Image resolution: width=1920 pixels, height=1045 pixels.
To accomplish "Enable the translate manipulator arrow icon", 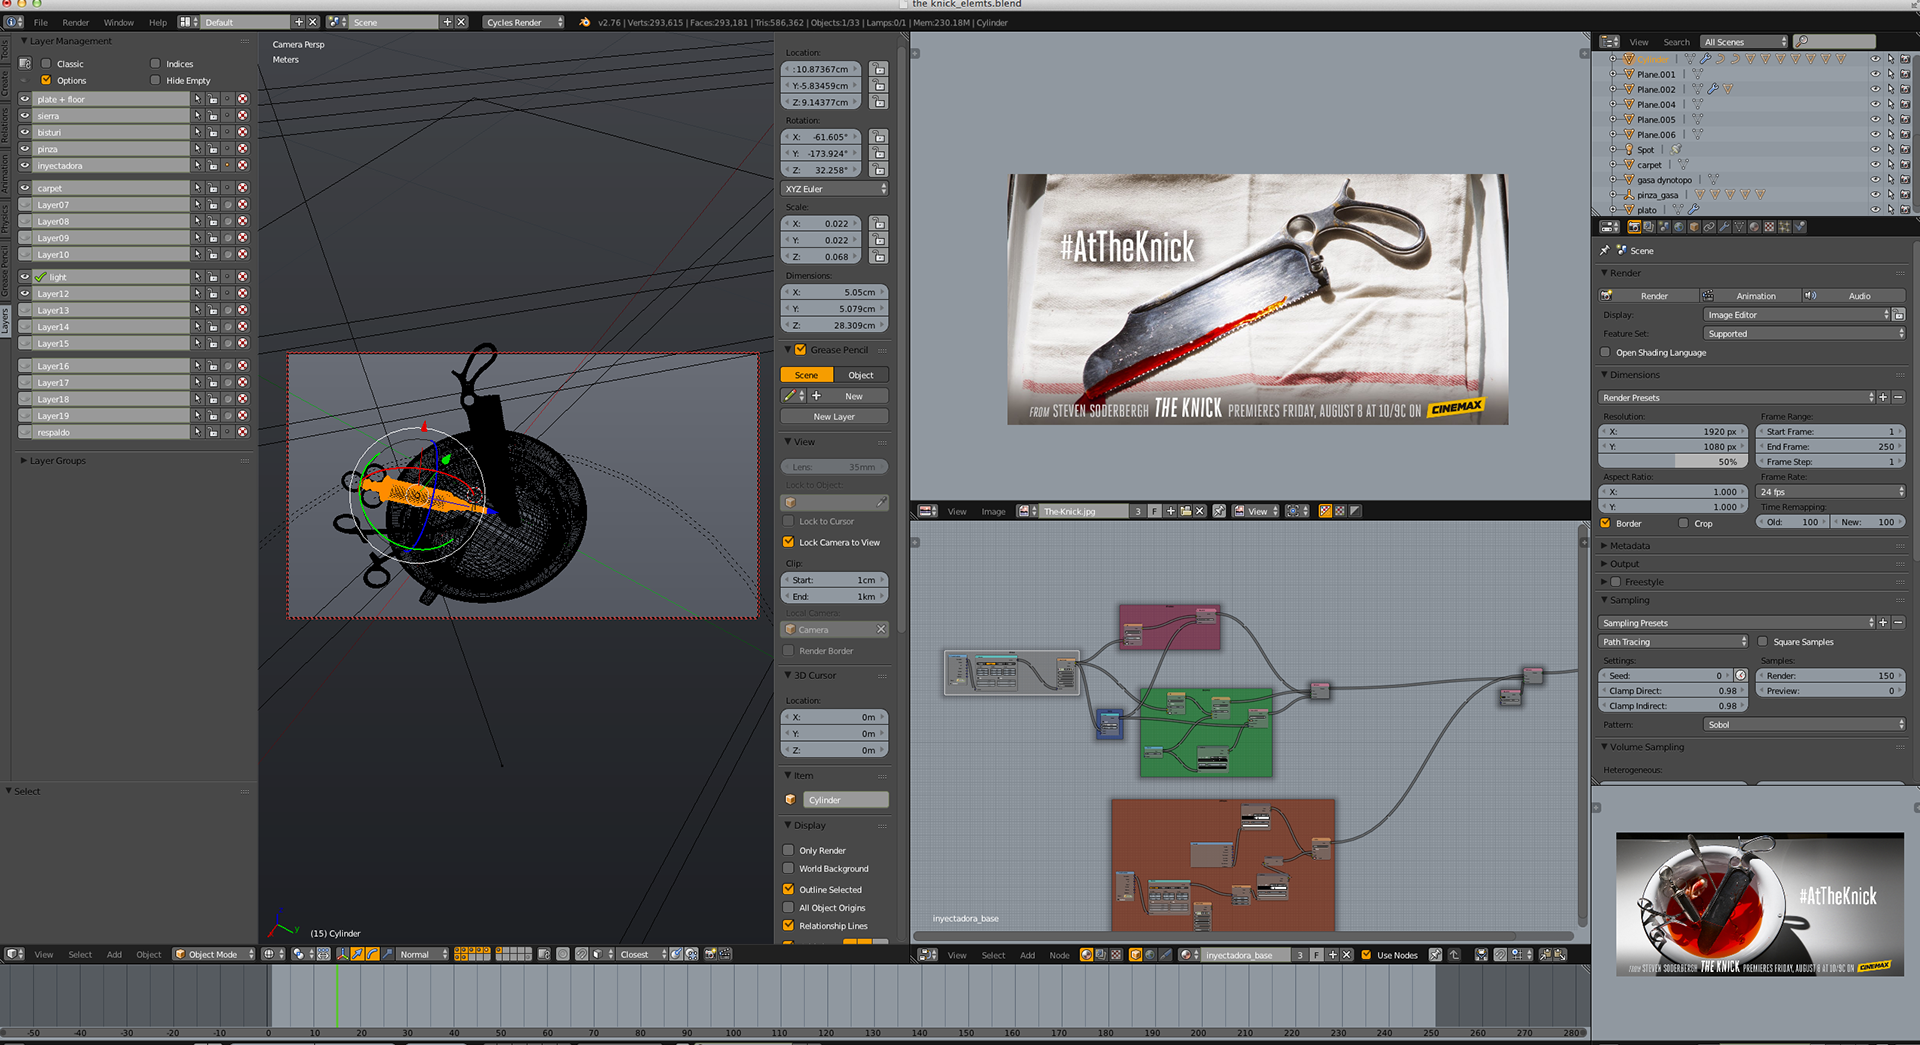I will tap(357, 954).
